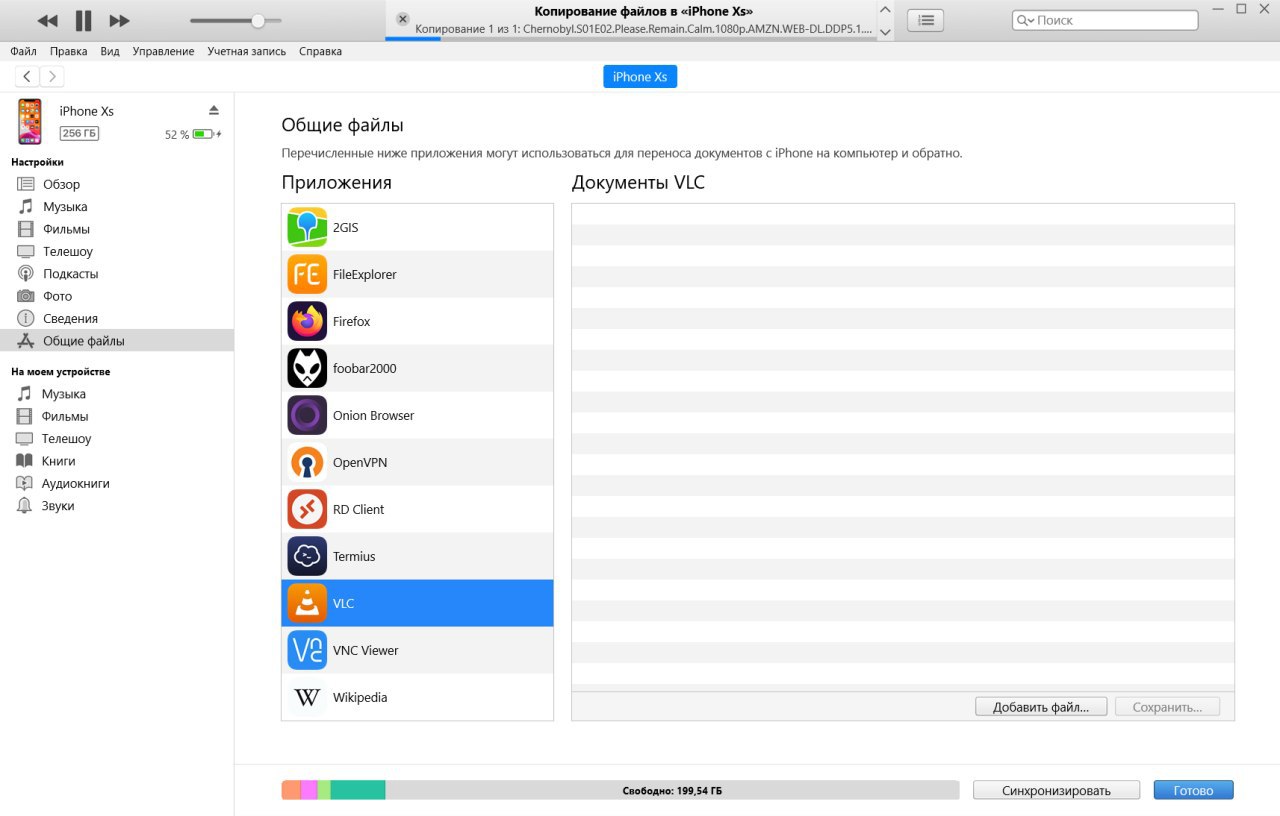
Task: Select the RD Client app icon
Action: (x=307, y=509)
